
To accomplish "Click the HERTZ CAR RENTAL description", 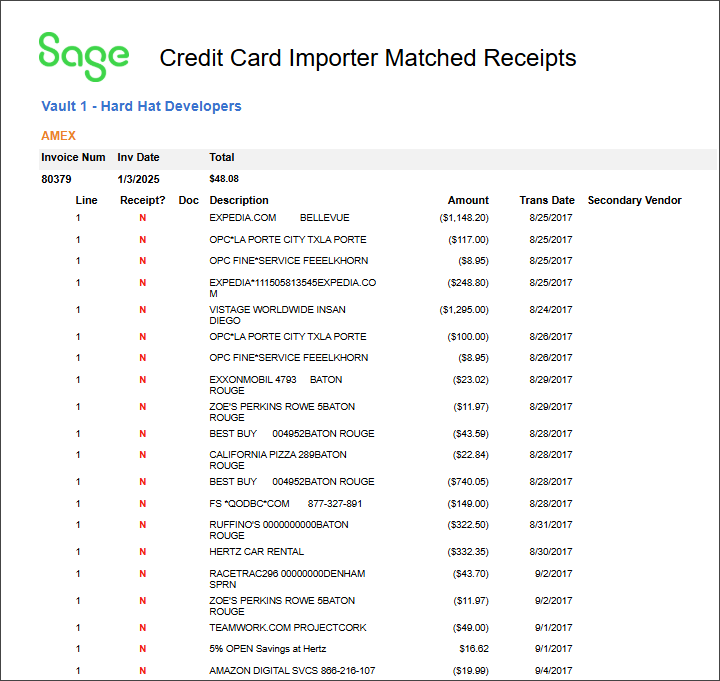I will (x=257, y=552).
